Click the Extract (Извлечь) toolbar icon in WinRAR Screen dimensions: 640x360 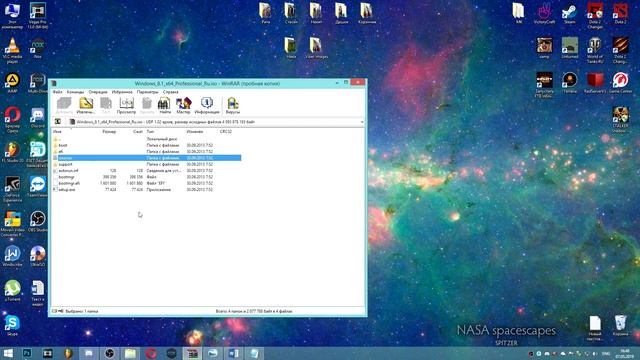pos(86,105)
